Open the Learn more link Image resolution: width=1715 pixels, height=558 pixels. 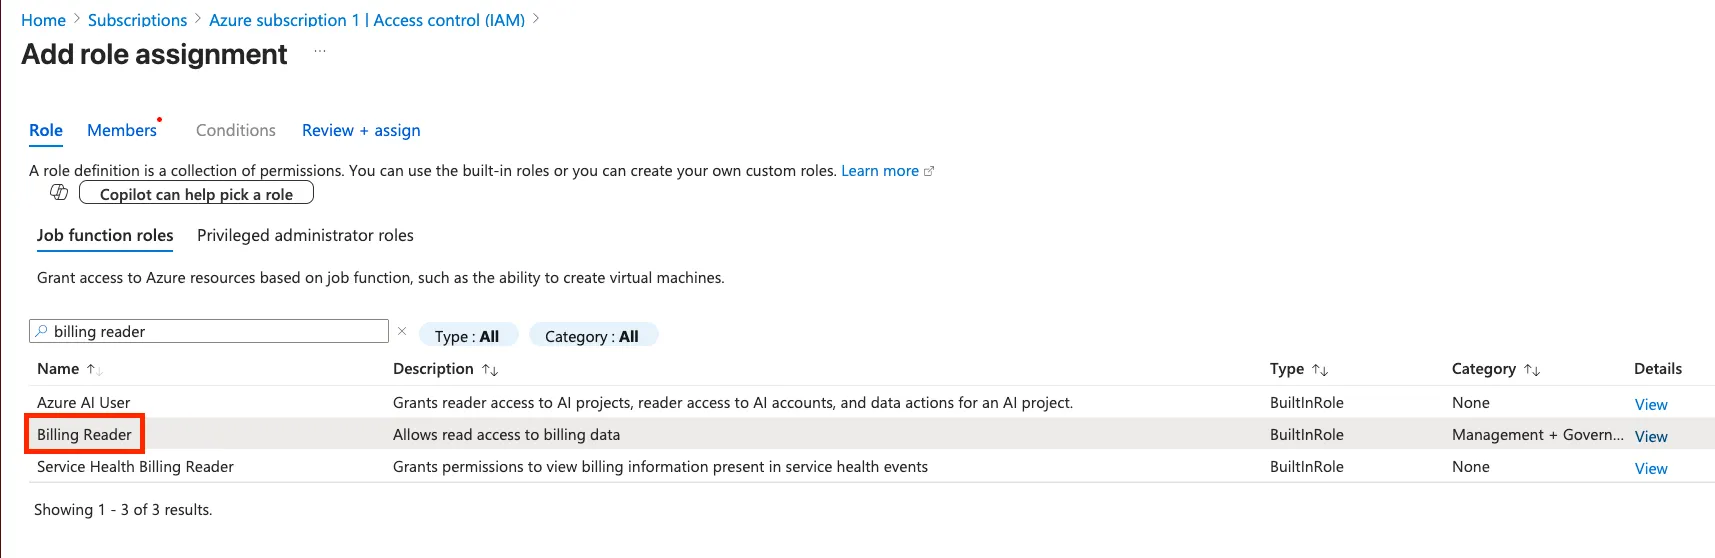tap(880, 171)
